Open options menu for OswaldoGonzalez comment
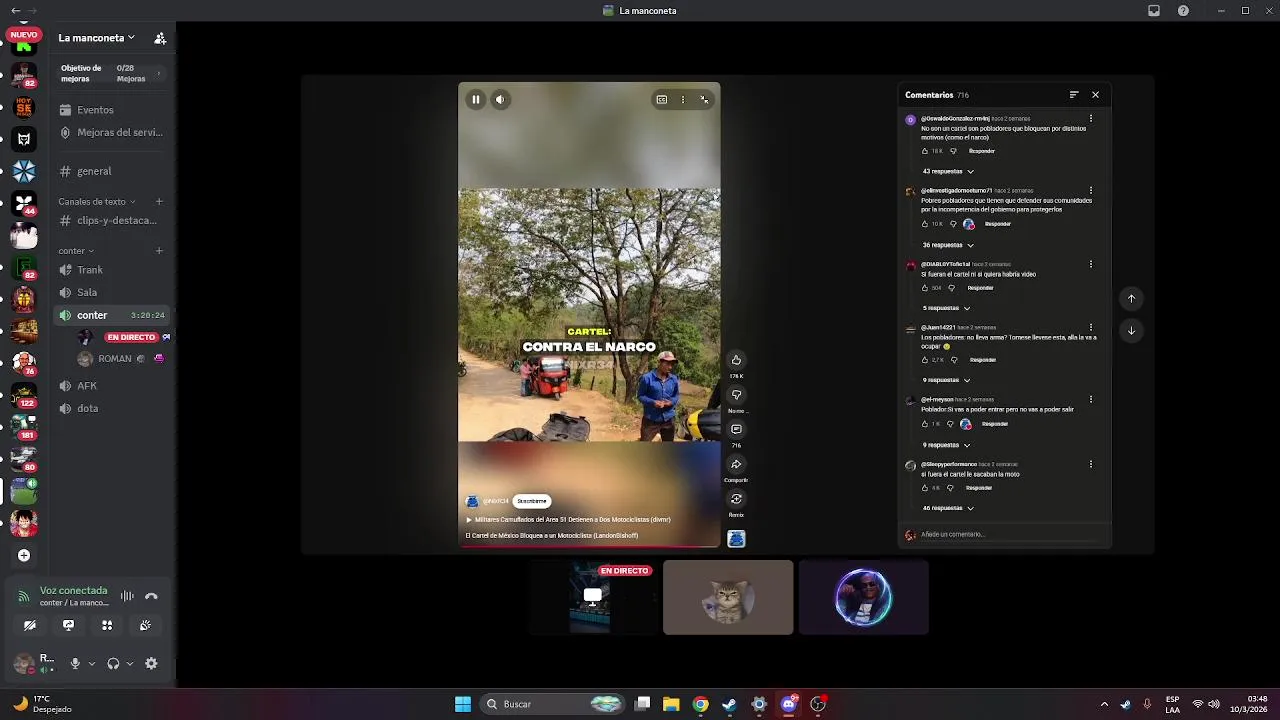This screenshot has height=720, width=1280. click(x=1091, y=118)
